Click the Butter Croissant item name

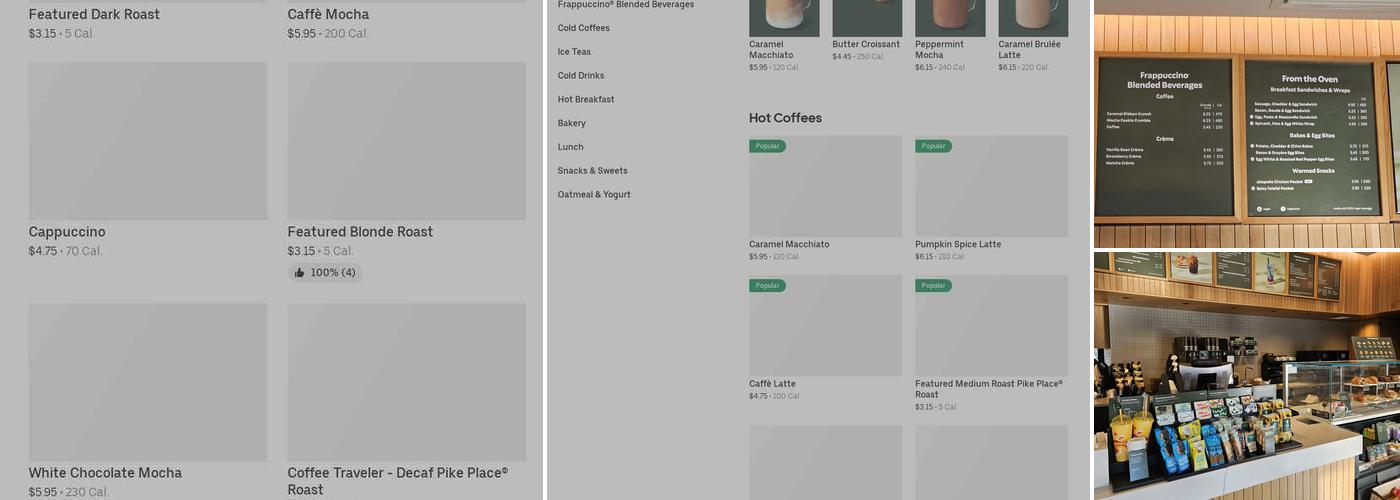coord(866,45)
